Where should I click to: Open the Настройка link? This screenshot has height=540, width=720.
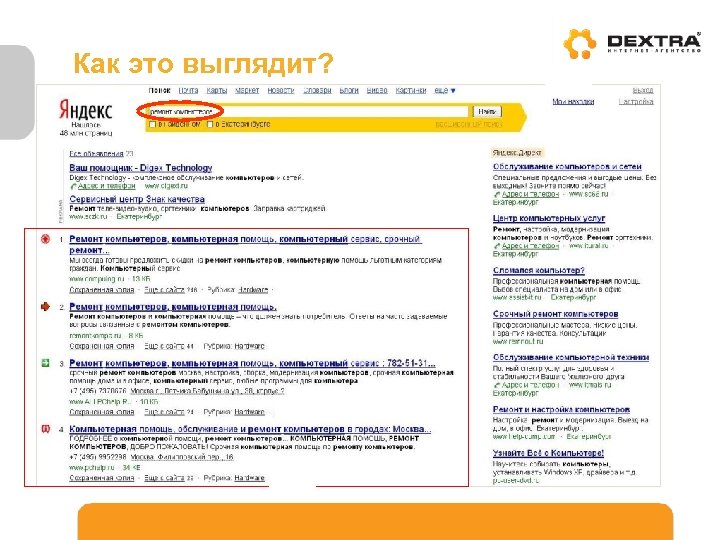tap(636, 101)
